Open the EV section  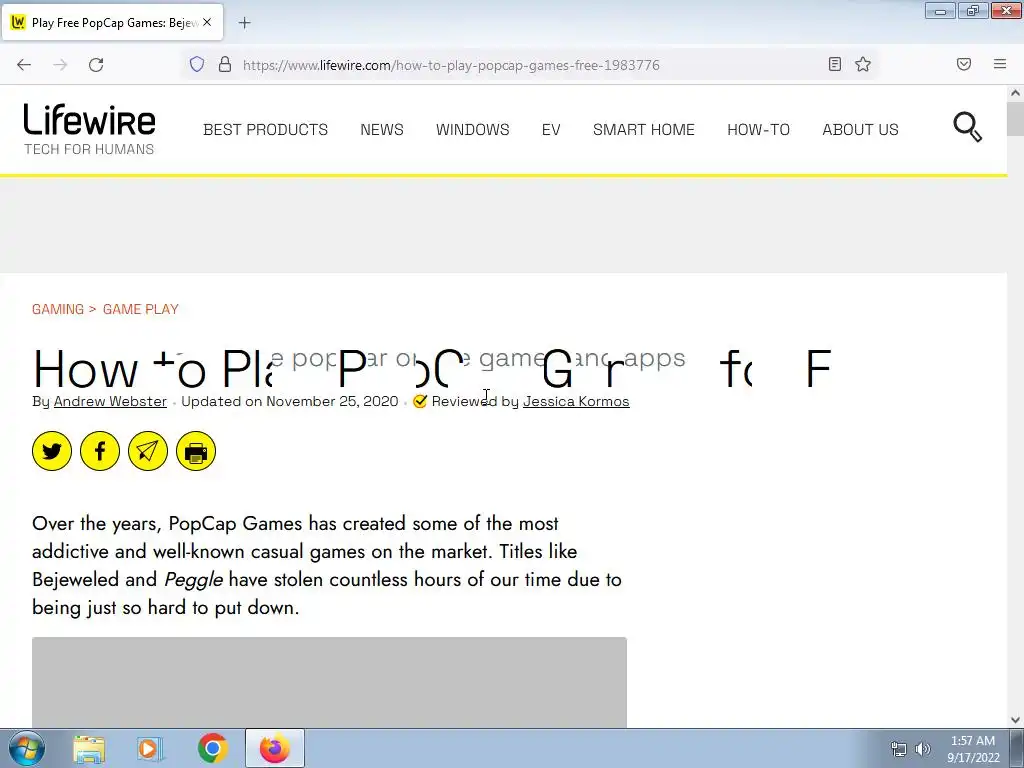[x=551, y=130]
